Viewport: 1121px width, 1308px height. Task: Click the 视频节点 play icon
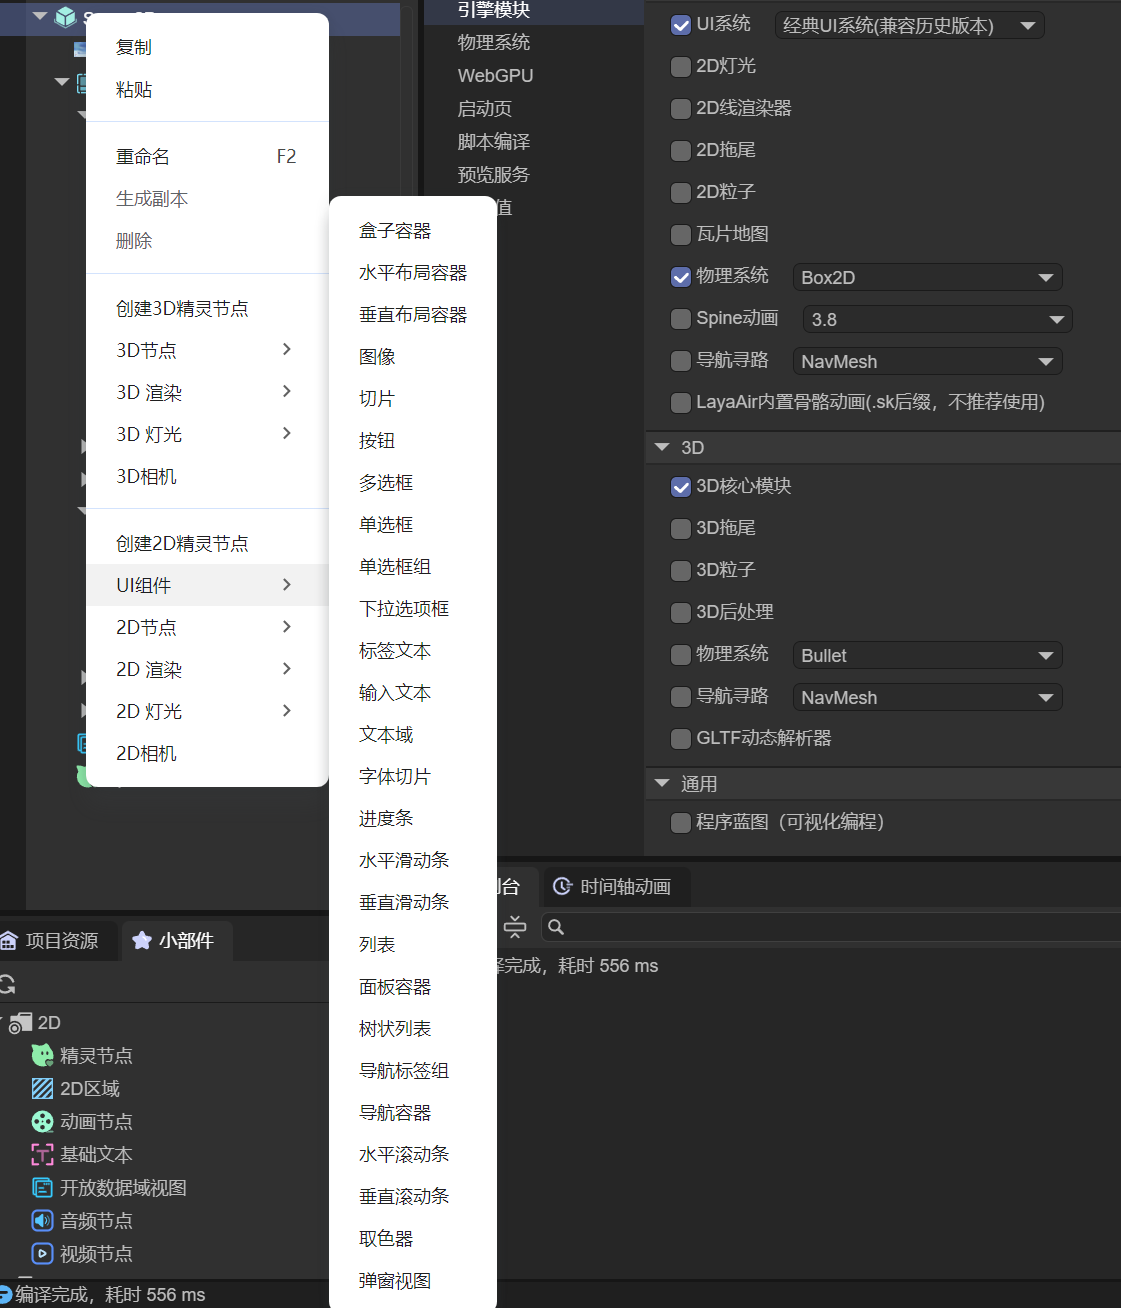tap(42, 1253)
